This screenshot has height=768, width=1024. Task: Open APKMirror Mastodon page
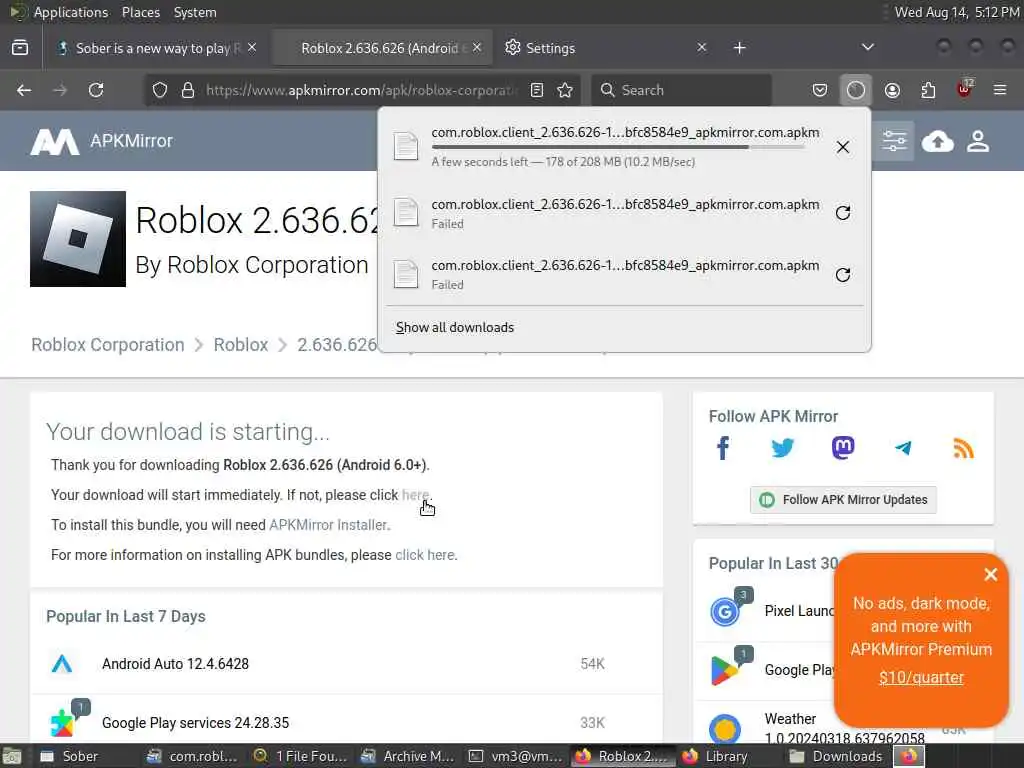click(842, 448)
